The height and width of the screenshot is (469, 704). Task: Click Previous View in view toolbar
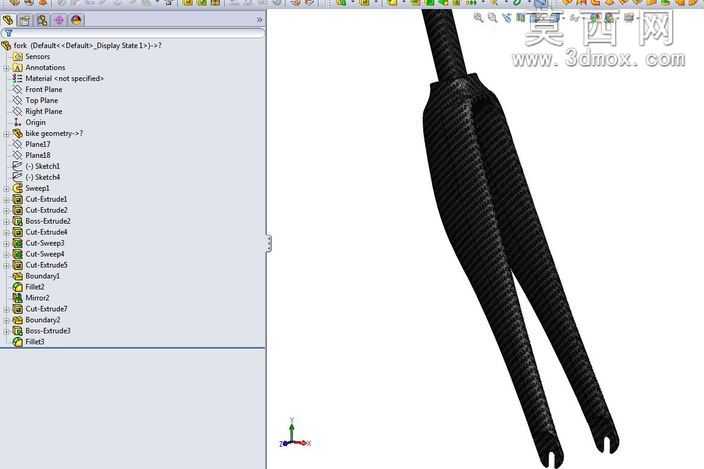pyautogui.click(x=507, y=18)
